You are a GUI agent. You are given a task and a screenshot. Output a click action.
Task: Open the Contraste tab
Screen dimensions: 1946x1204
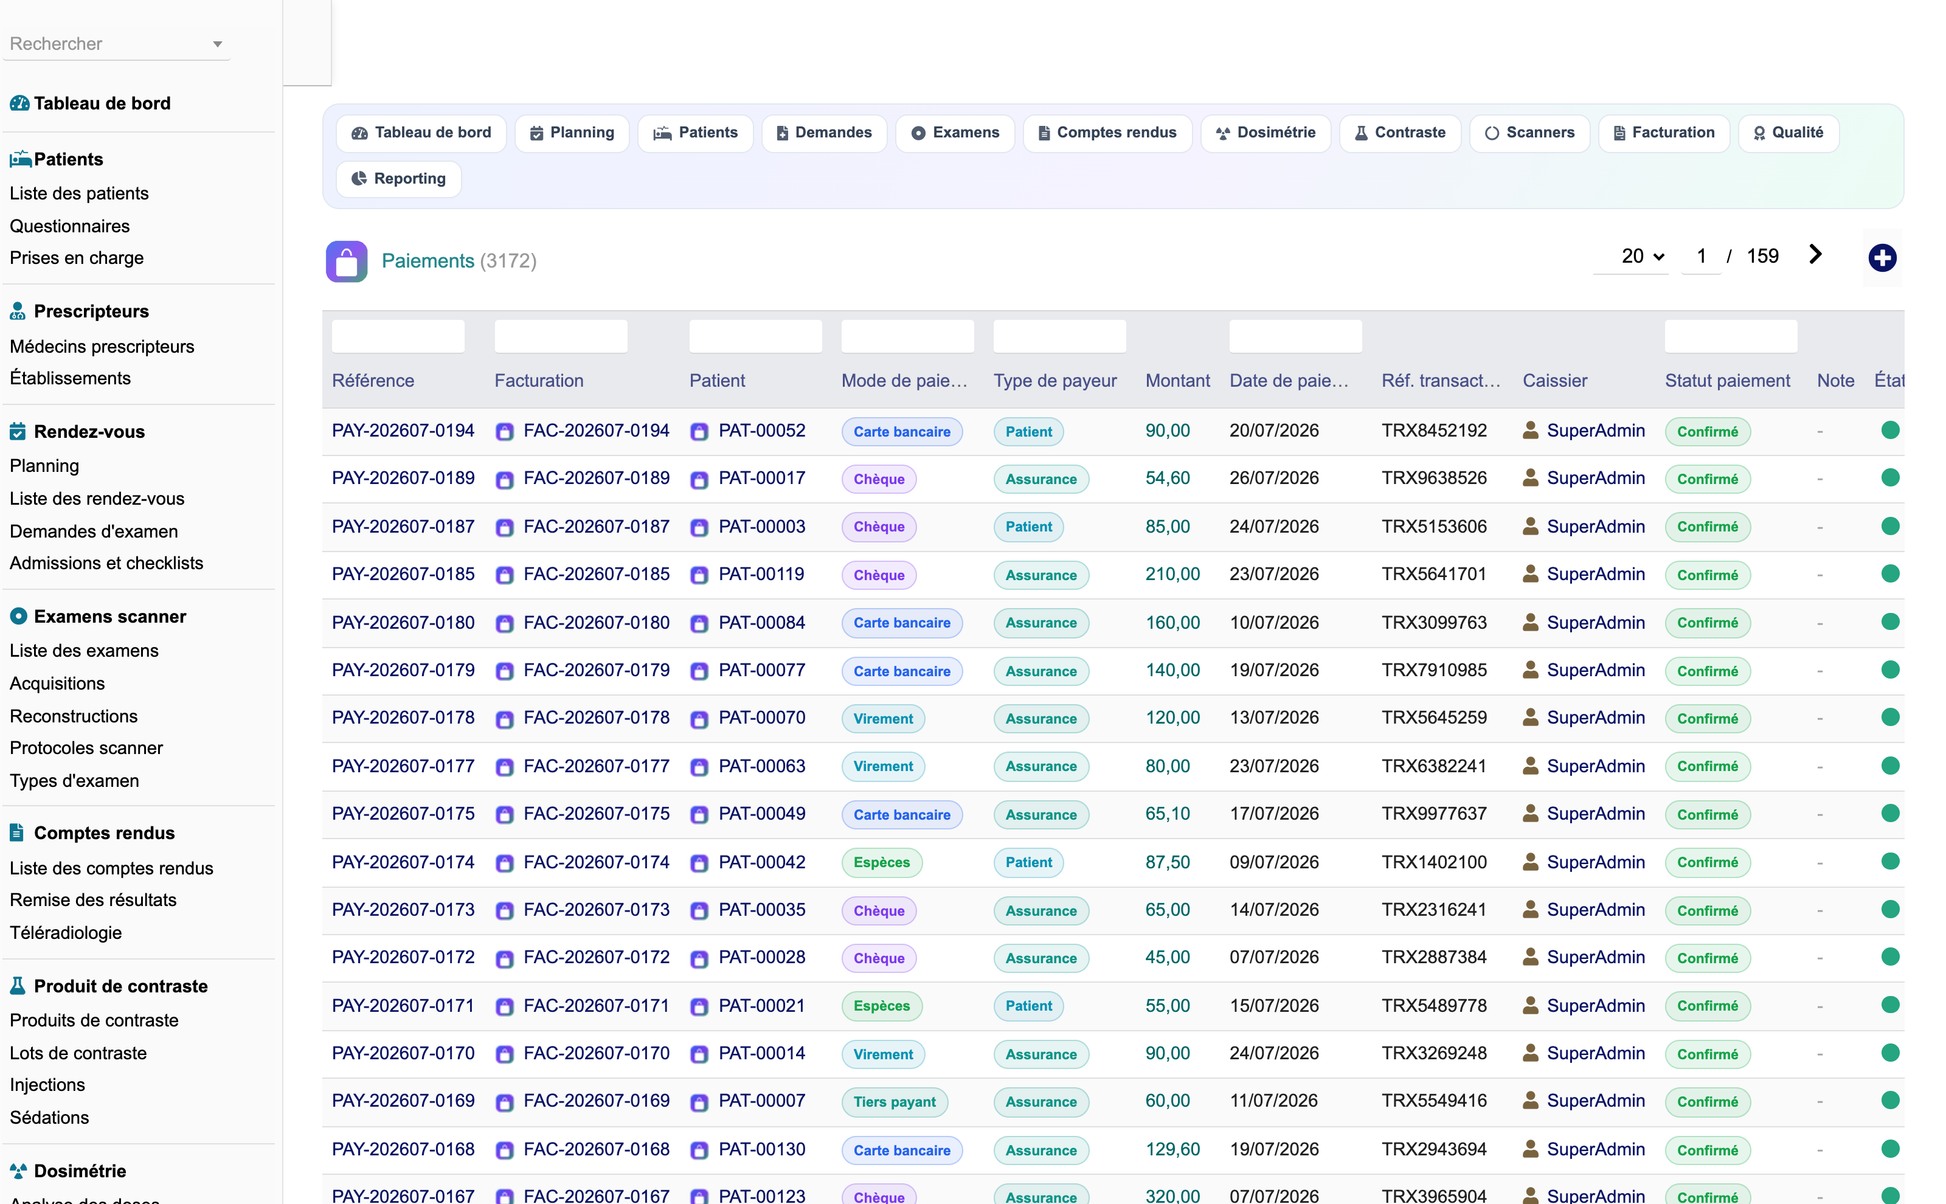(x=1400, y=133)
